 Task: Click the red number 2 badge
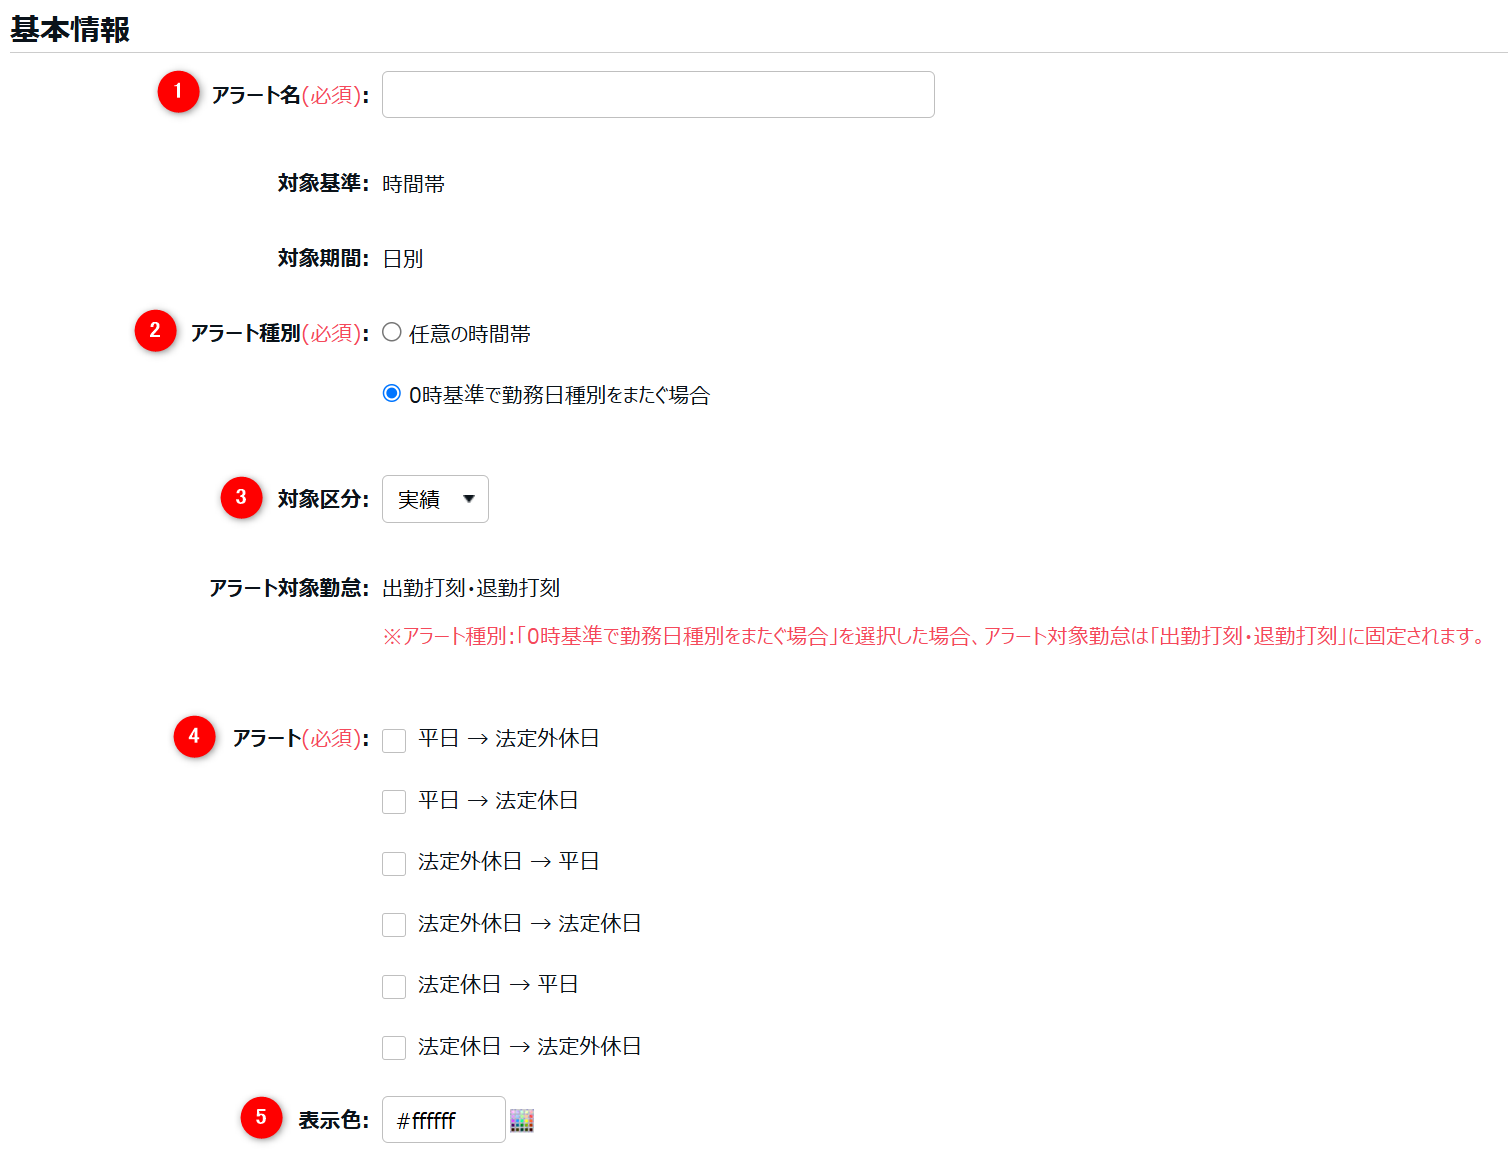point(155,331)
